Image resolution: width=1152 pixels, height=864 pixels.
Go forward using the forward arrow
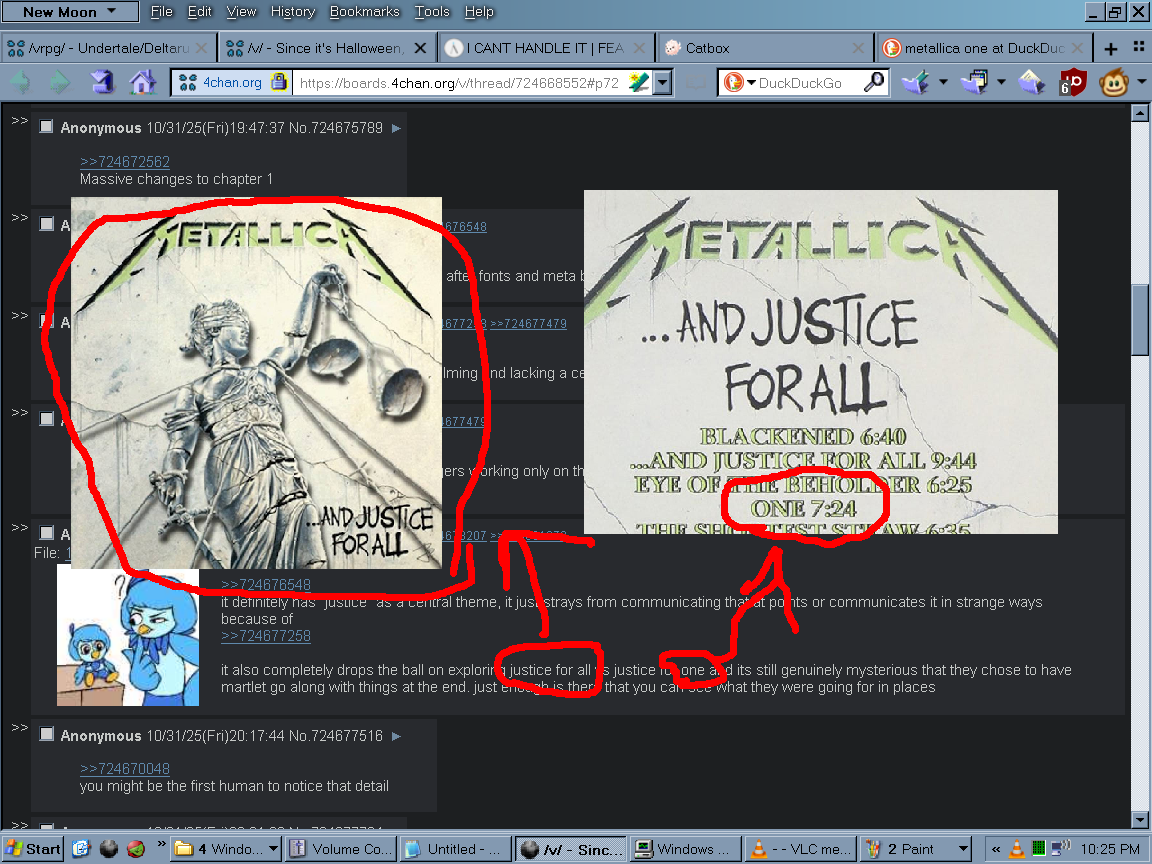click(x=60, y=82)
